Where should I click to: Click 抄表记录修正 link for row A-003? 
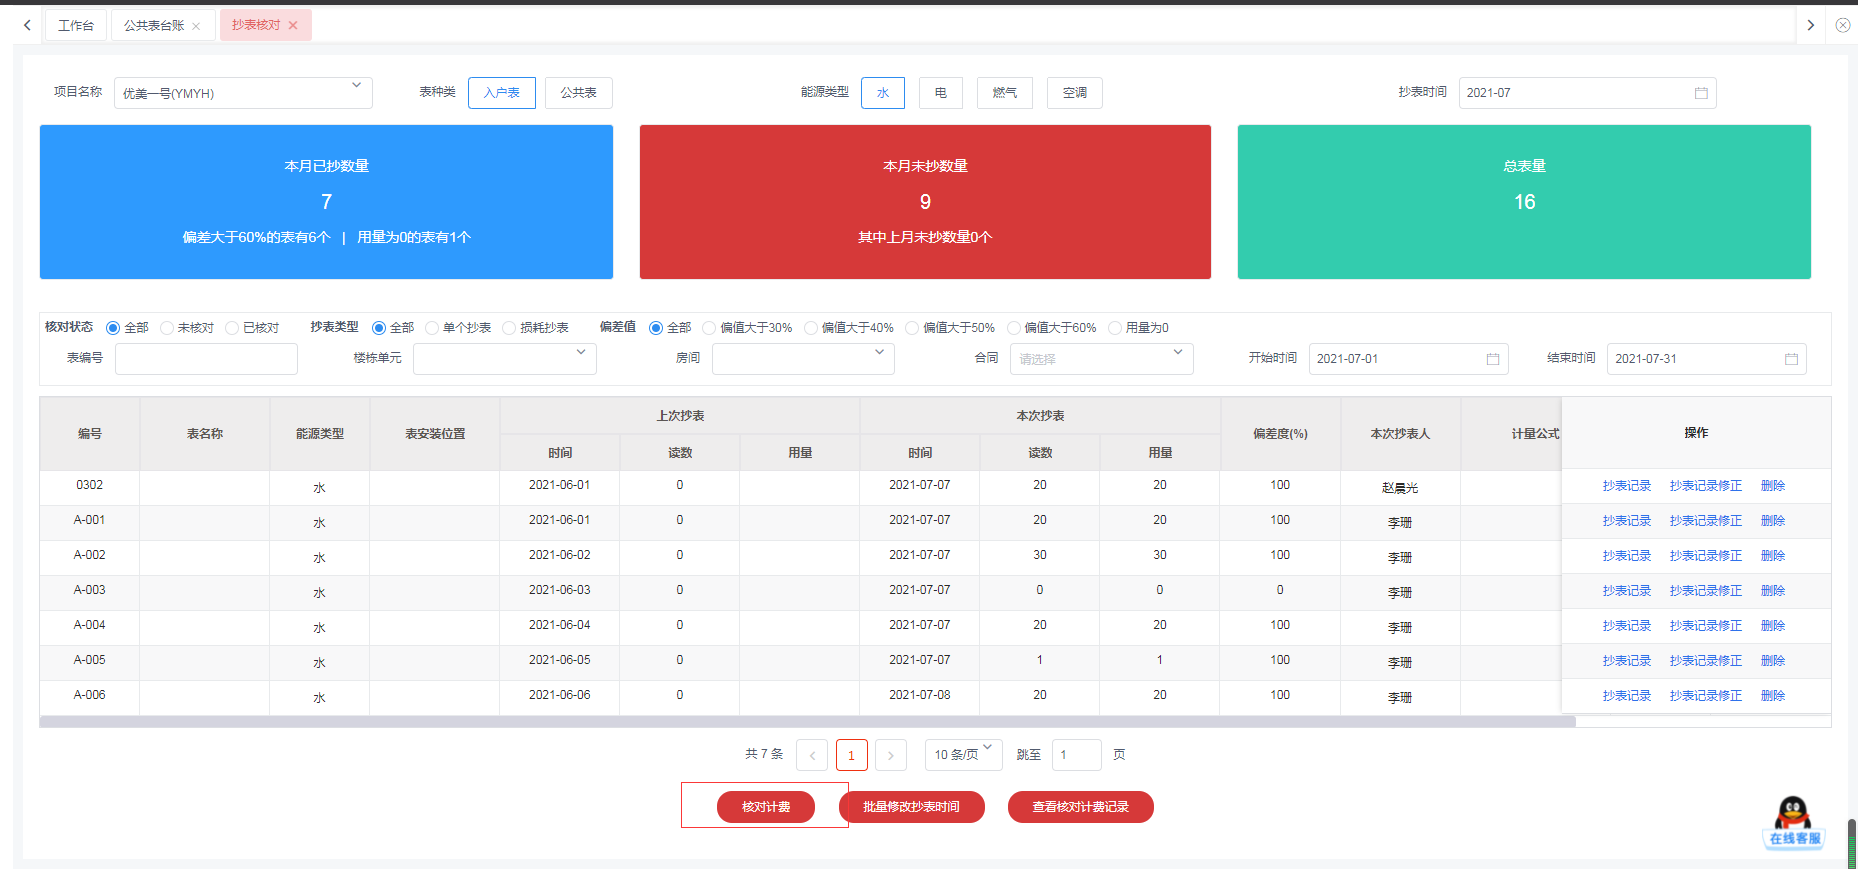click(x=1705, y=591)
